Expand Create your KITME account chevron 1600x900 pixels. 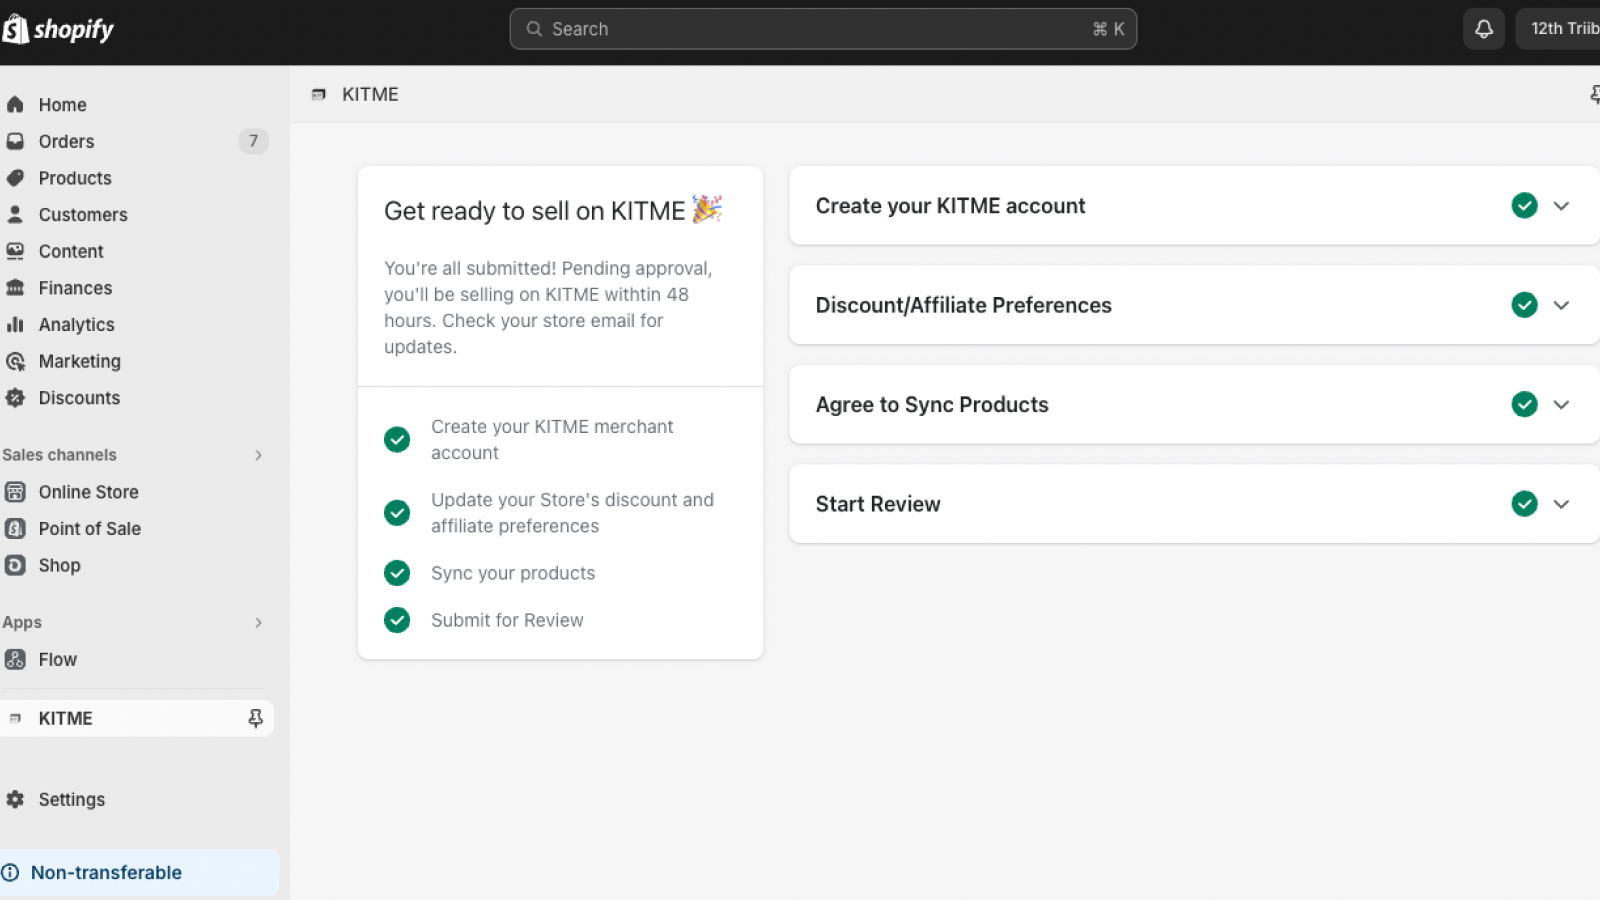coord(1561,205)
